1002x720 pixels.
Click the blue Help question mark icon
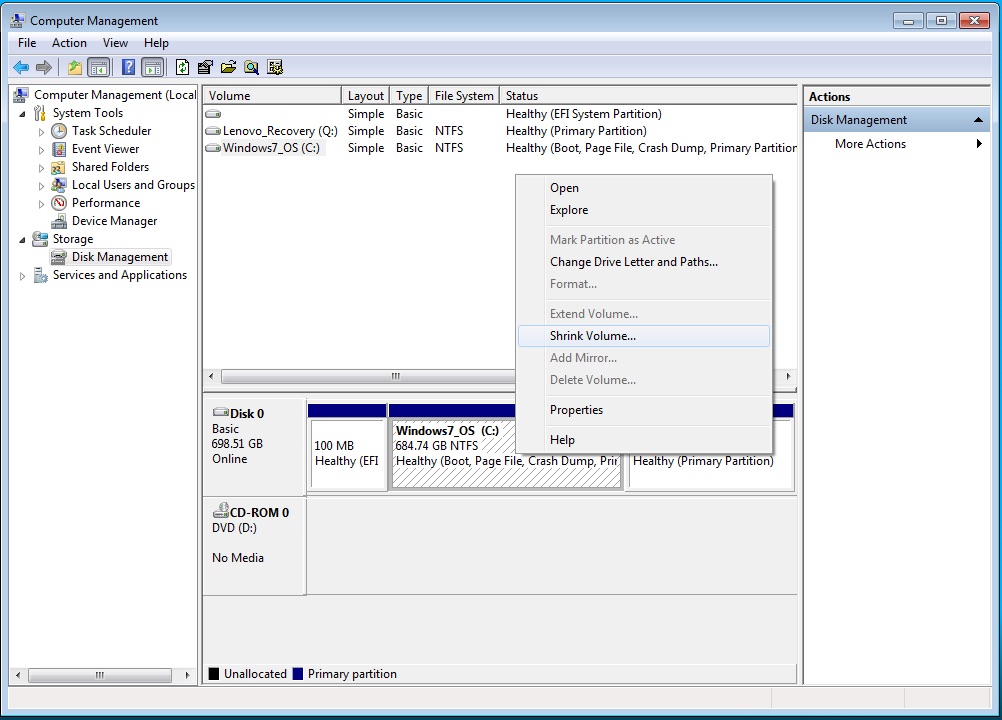click(128, 67)
